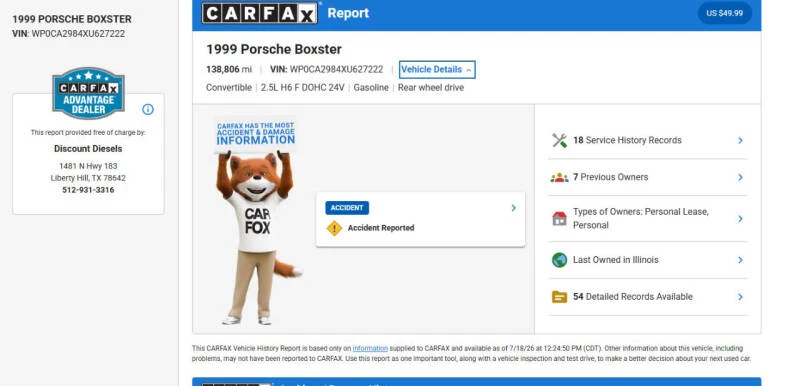Click the 2.5L H6 F DOHC 24V engine text
Viewport: 800px width, 386px height.
303,88
